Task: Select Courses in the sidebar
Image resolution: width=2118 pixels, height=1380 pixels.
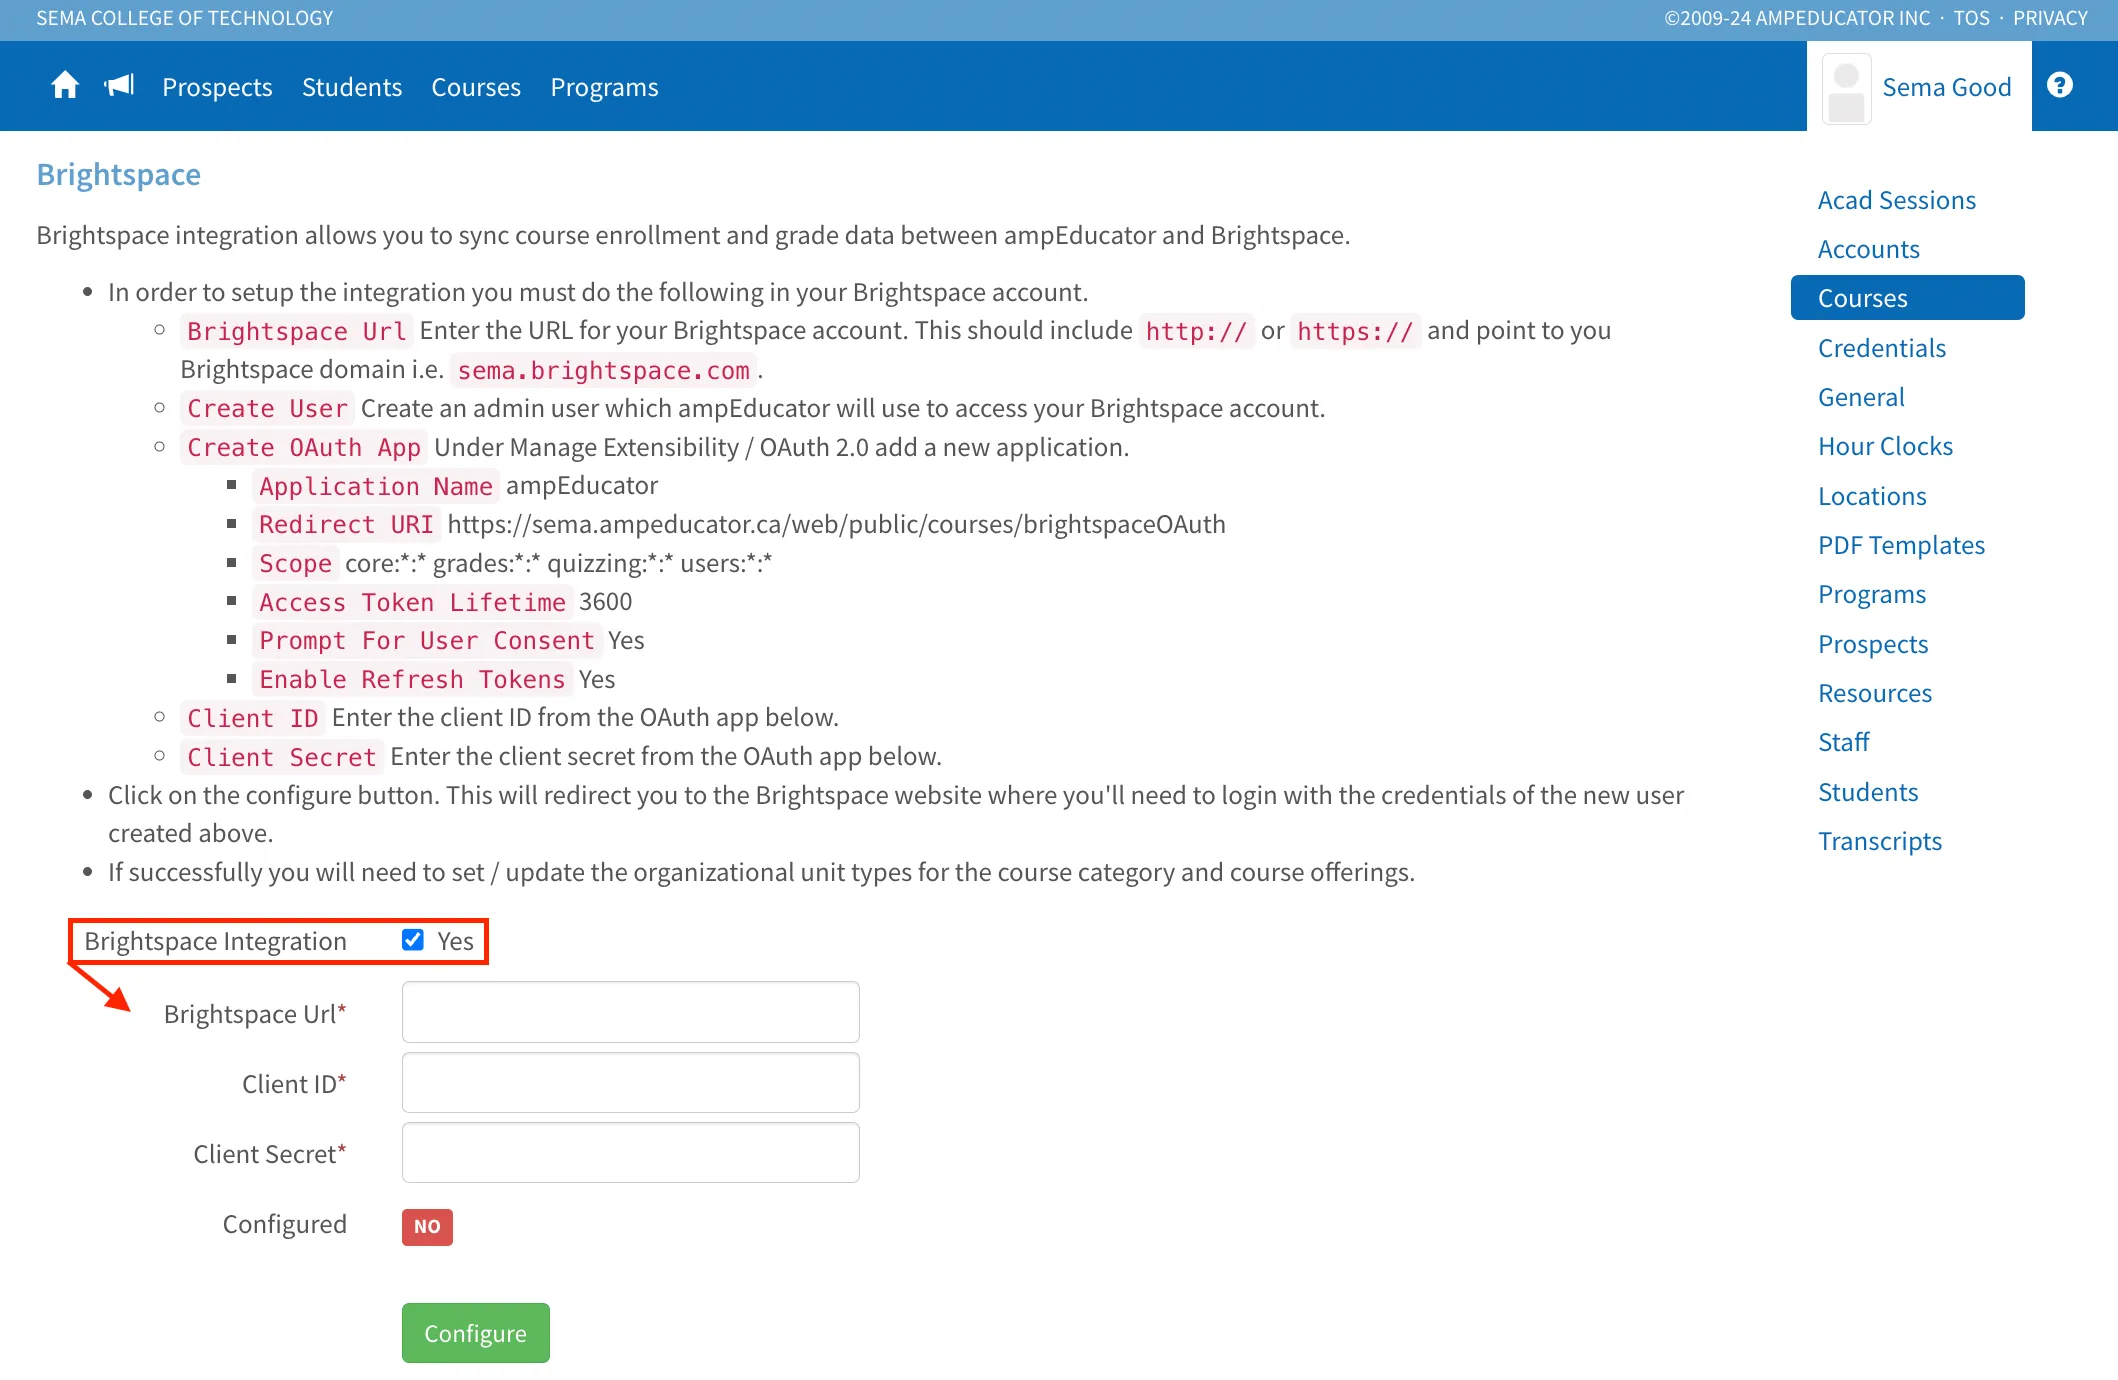Action: 1907,298
